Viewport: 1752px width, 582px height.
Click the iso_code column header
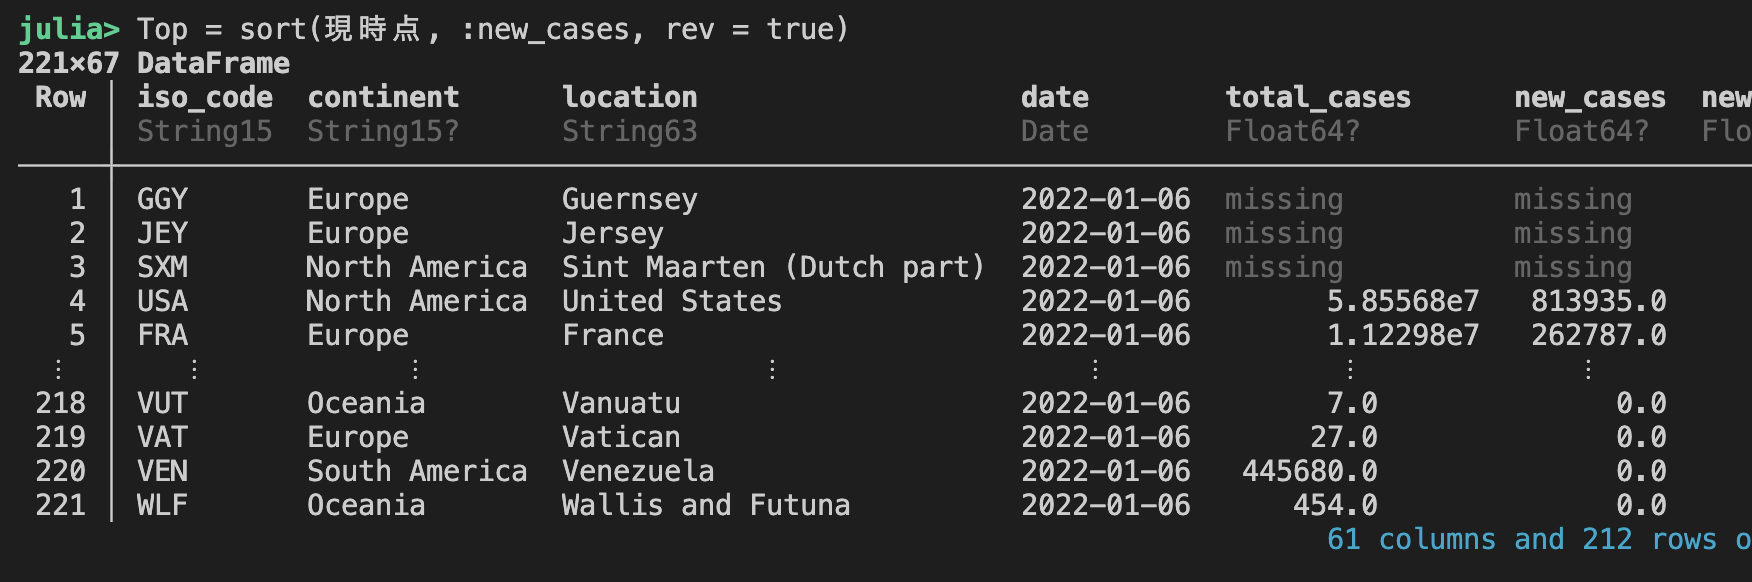[x=205, y=97]
